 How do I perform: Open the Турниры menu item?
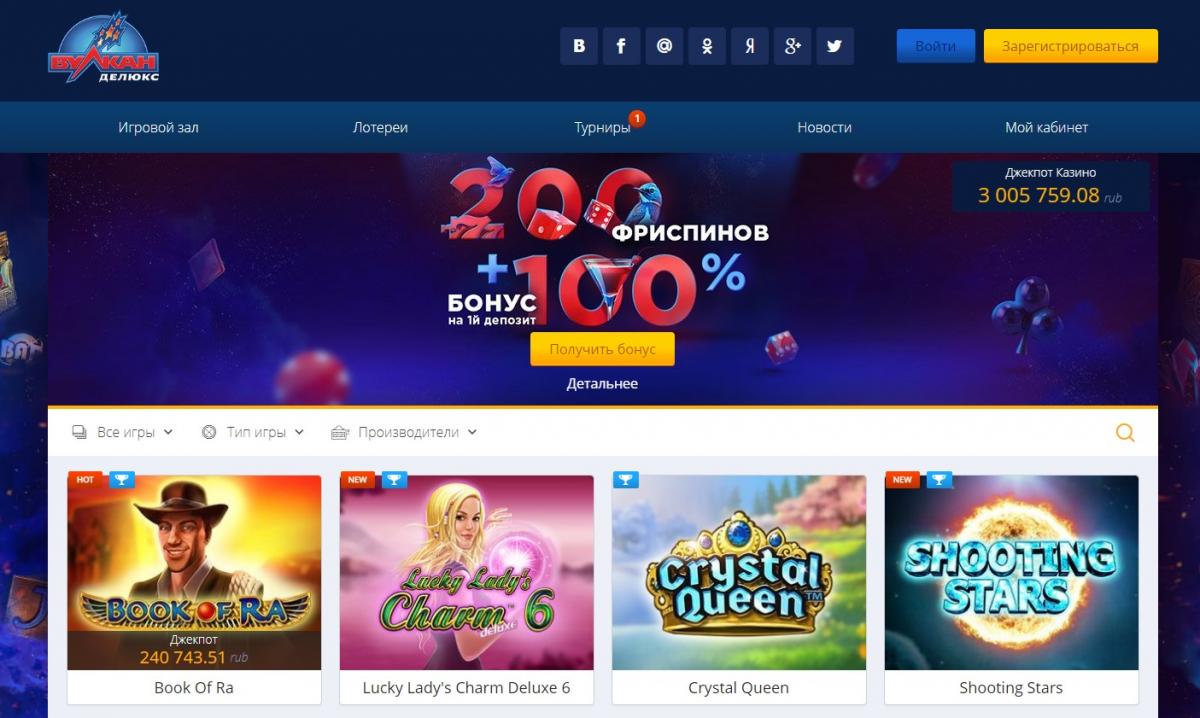(602, 127)
